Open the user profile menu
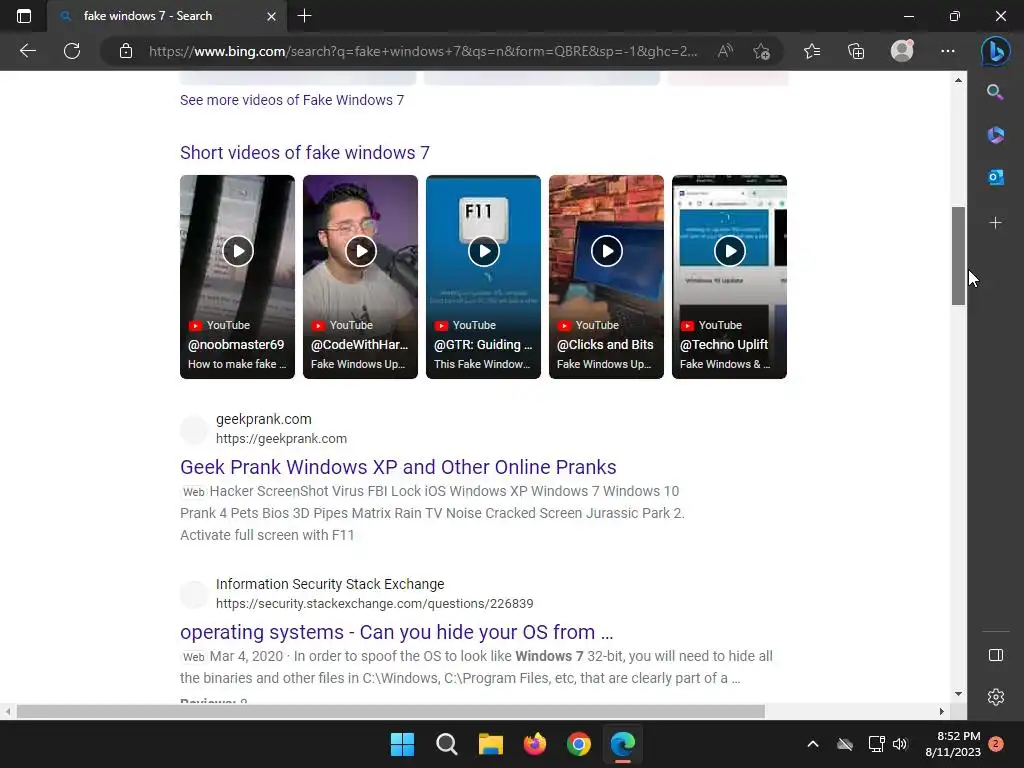This screenshot has height=768, width=1024. tap(902, 51)
